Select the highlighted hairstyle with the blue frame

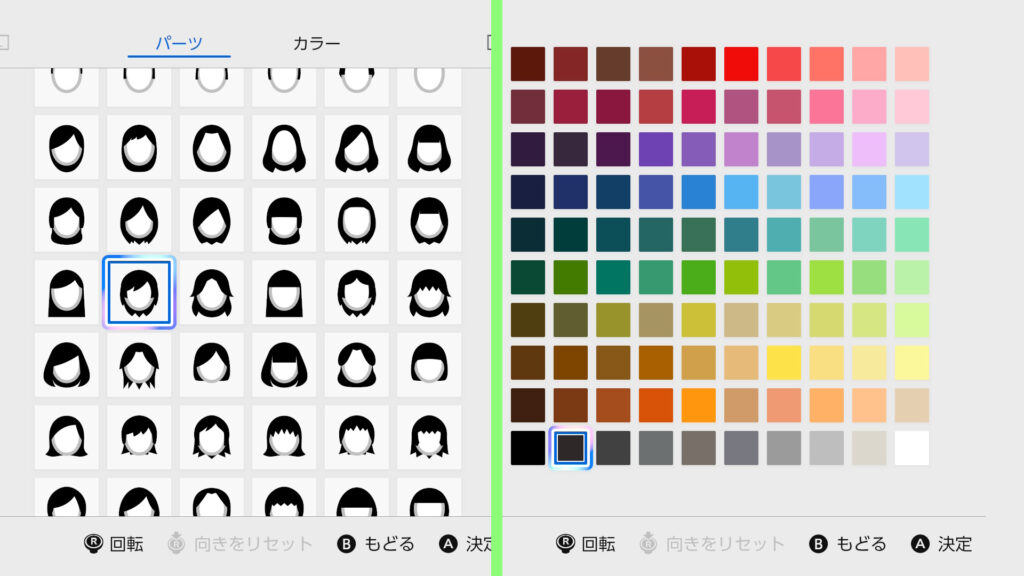[139, 292]
